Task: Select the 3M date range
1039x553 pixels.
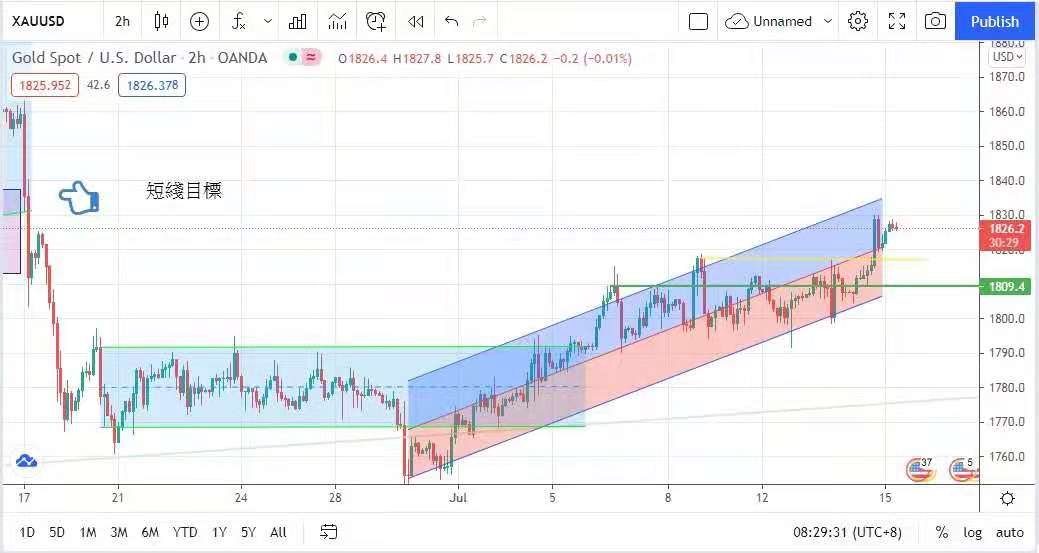Action: click(x=119, y=532)
